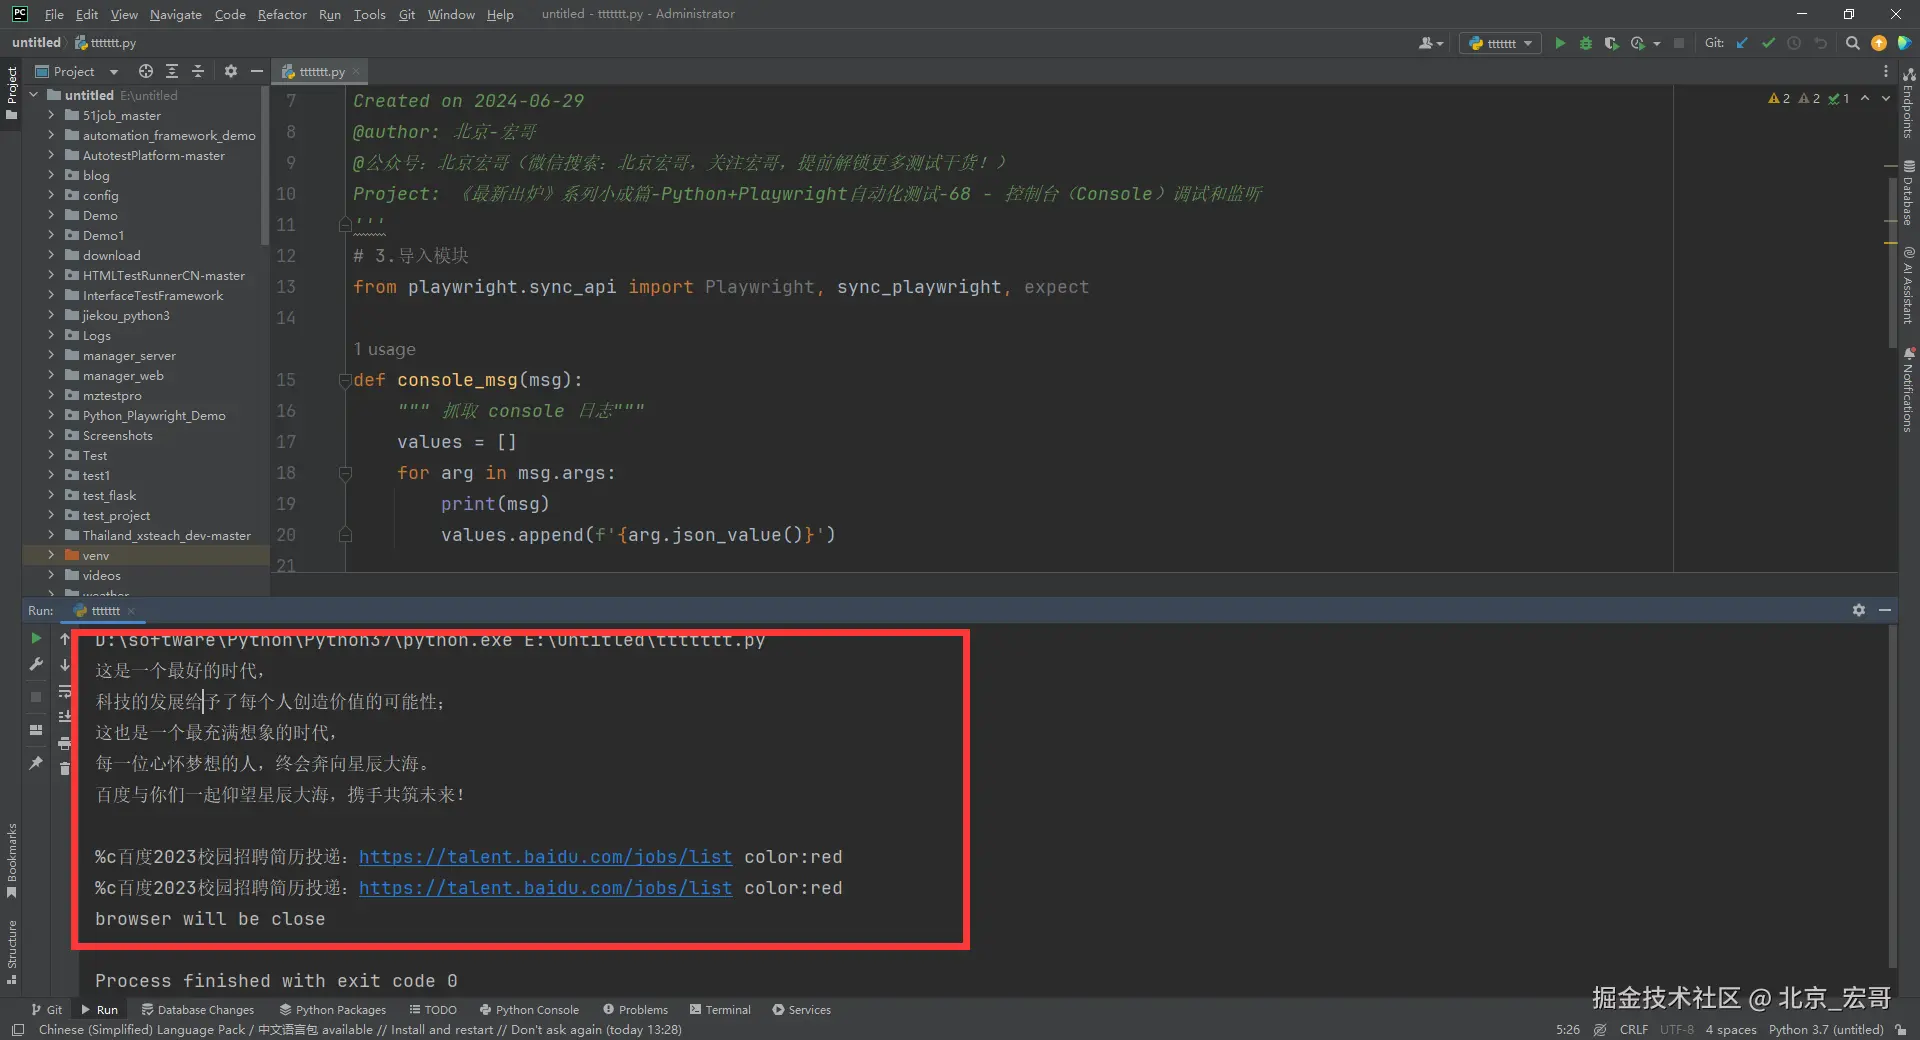Viewport: 1920px width, 1040px height.
Task: Jump to previous highlighted error arrow
Action: coord(1865,98)
